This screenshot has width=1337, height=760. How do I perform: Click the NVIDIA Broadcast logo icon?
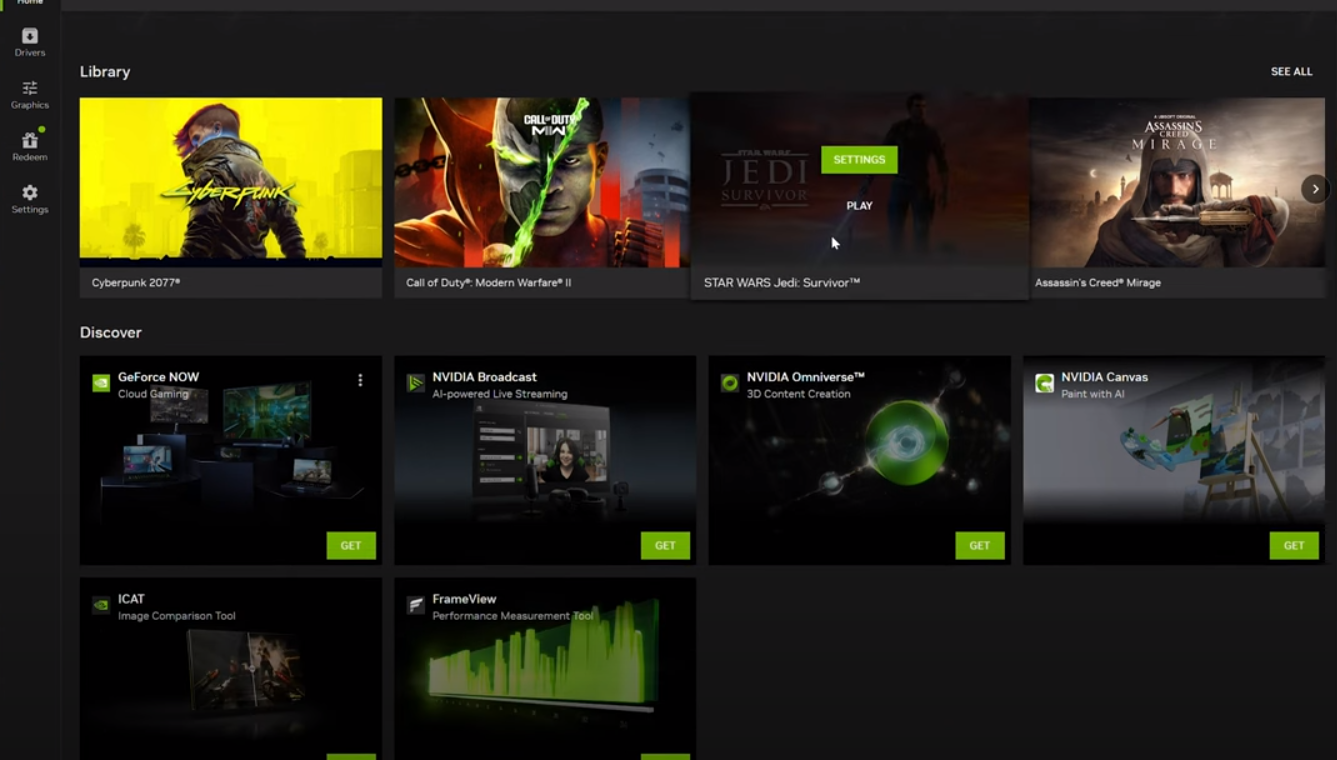pos(415,383)
